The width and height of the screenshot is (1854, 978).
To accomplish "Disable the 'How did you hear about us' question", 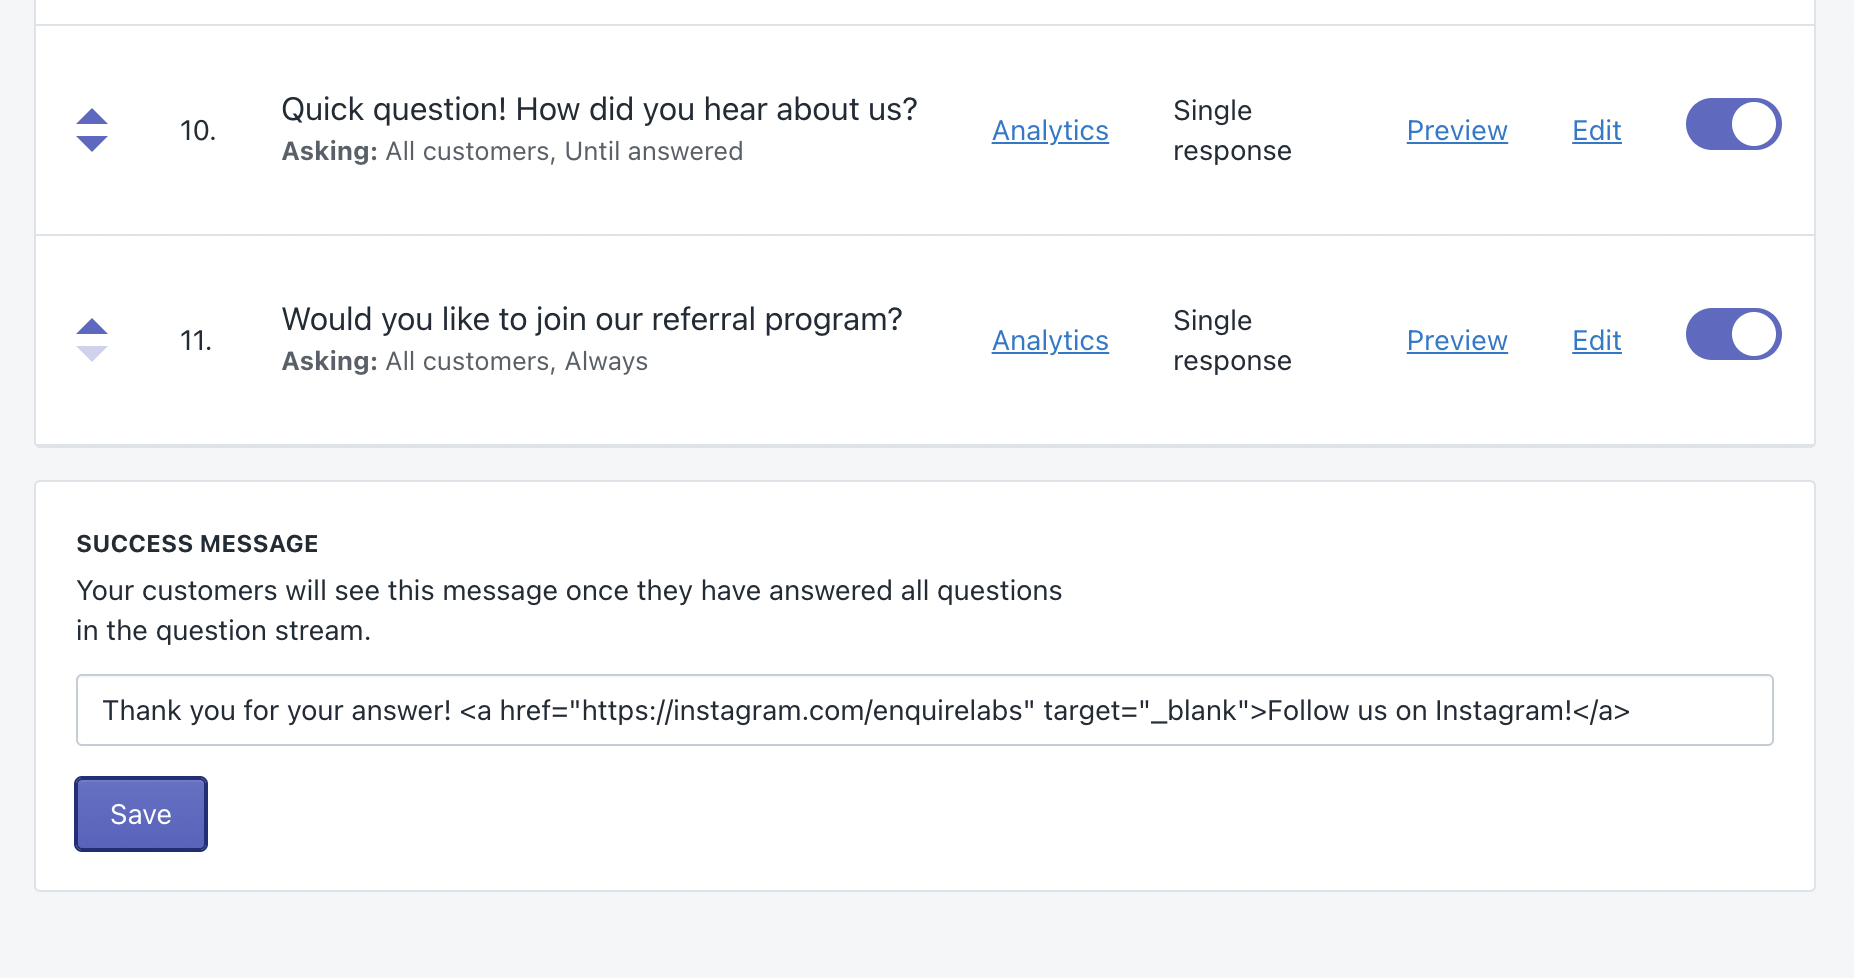I will click(x=1733, y=125).
